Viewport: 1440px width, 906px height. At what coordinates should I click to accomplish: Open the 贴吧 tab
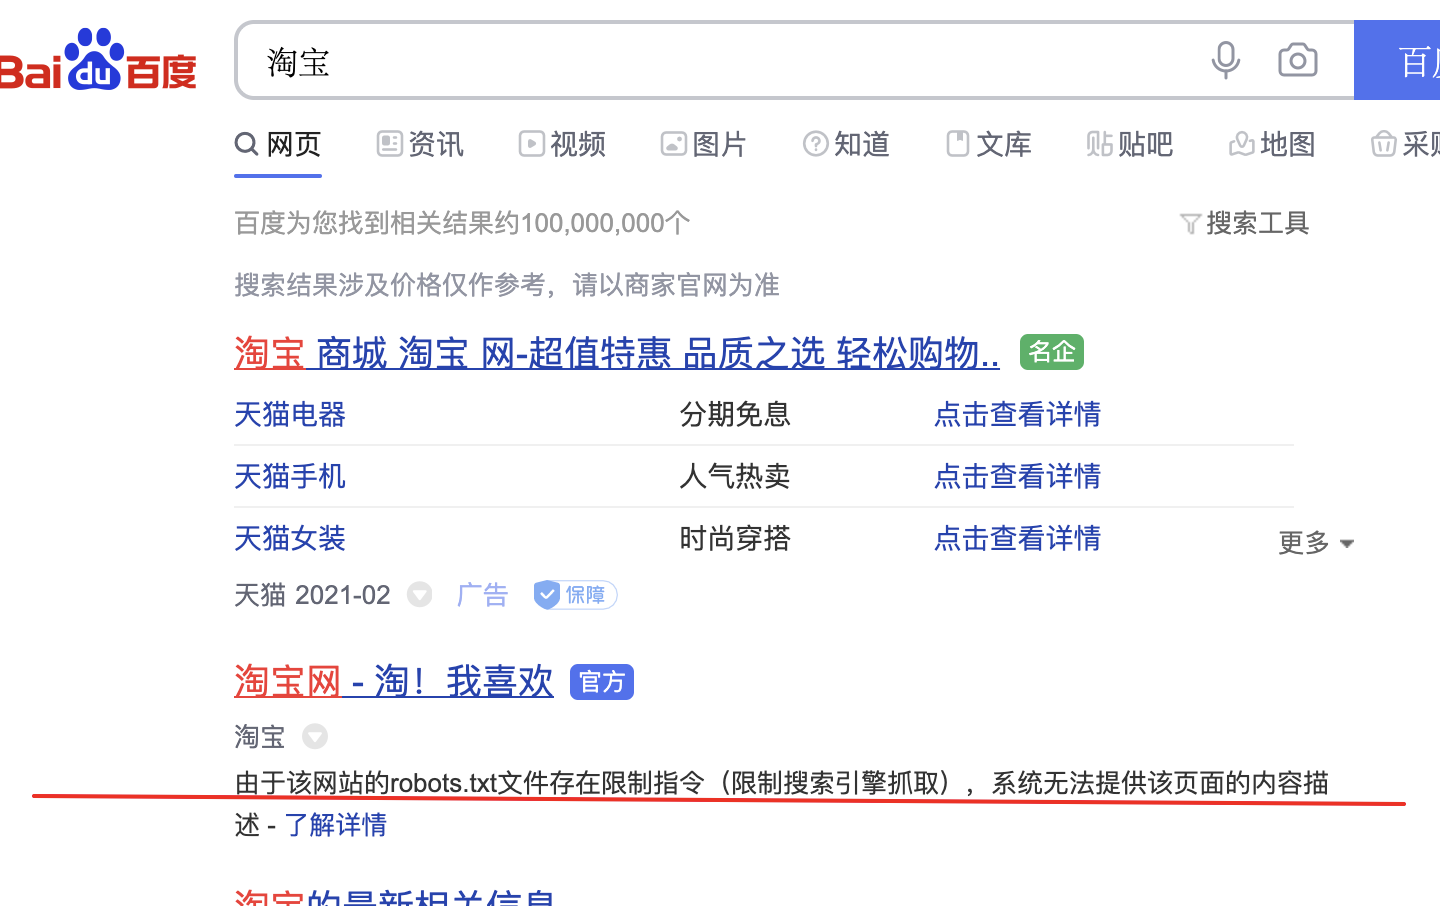pos(1130,144)
